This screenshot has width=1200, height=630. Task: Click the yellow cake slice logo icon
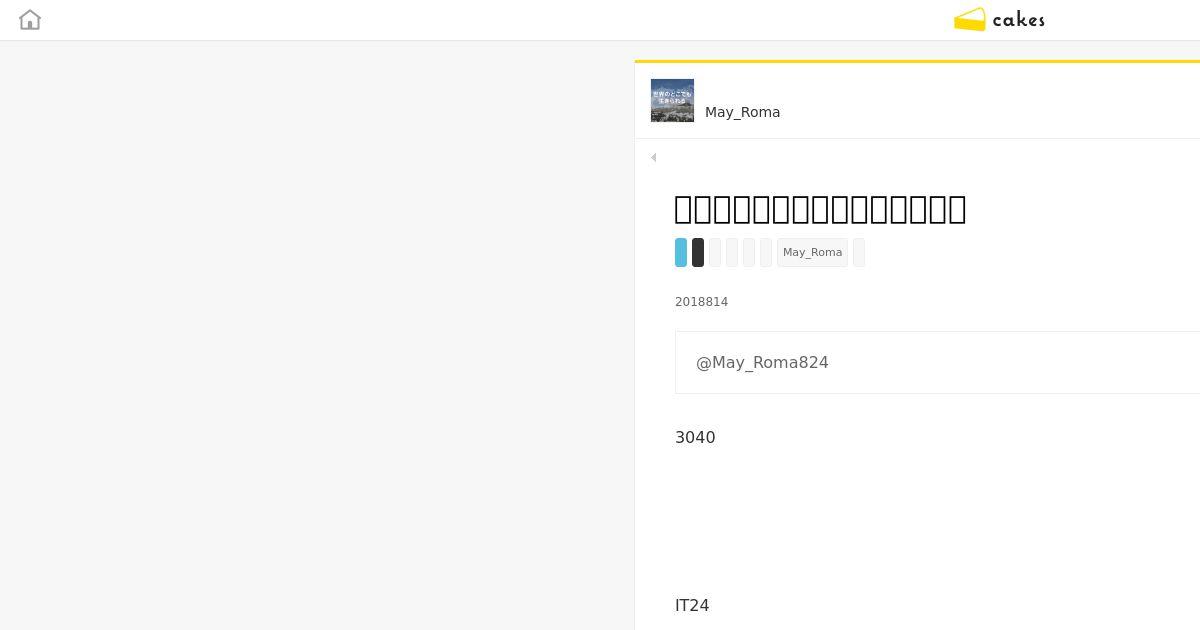(969, 20)
